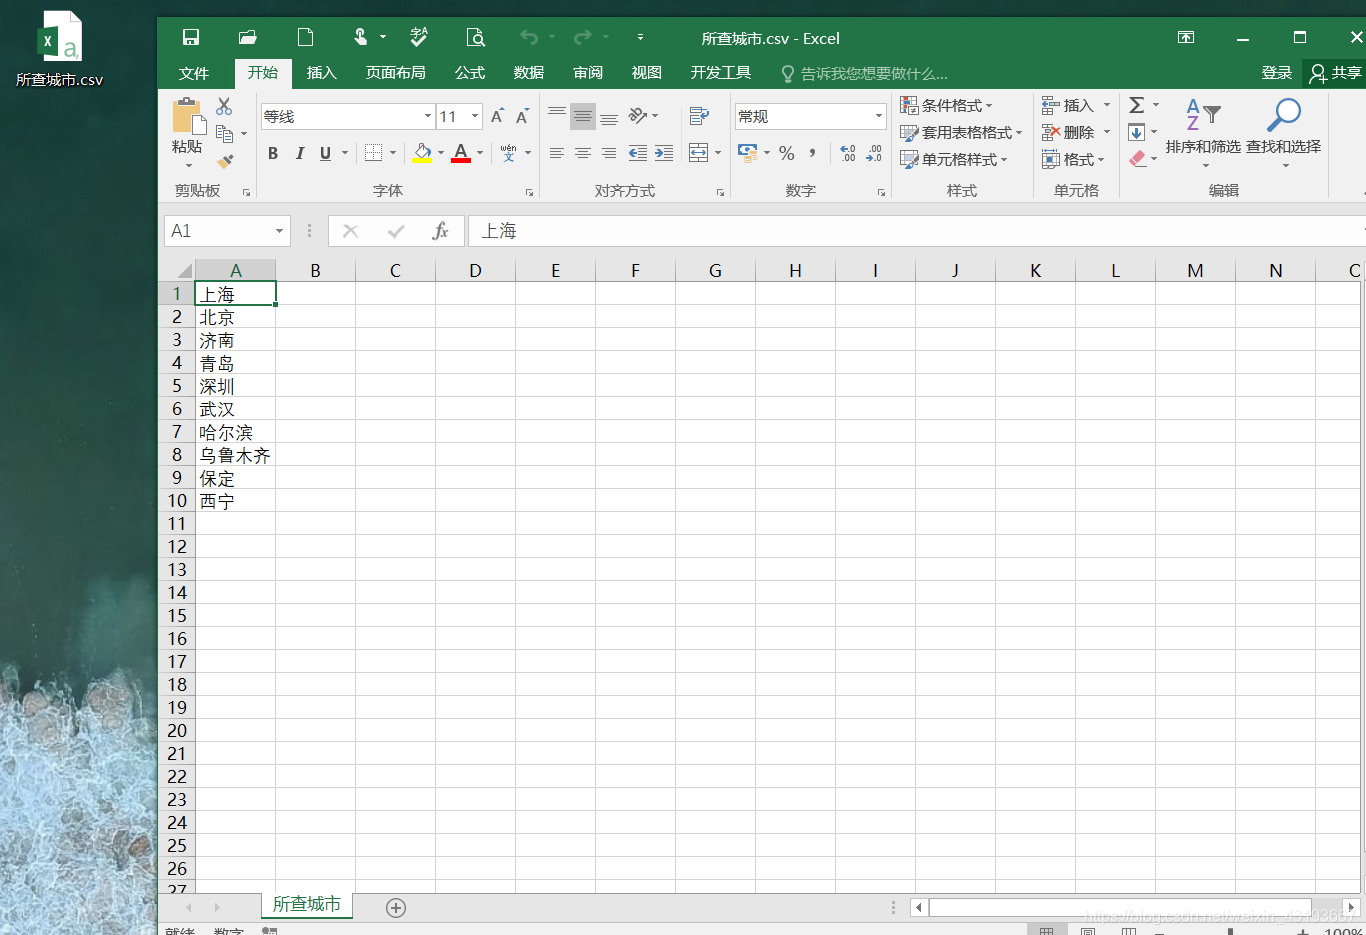Expand the 条件格式 conditional formatting menu
Image resolution: width=1366 pixels, height=935 pixels.
click(946, 105)
